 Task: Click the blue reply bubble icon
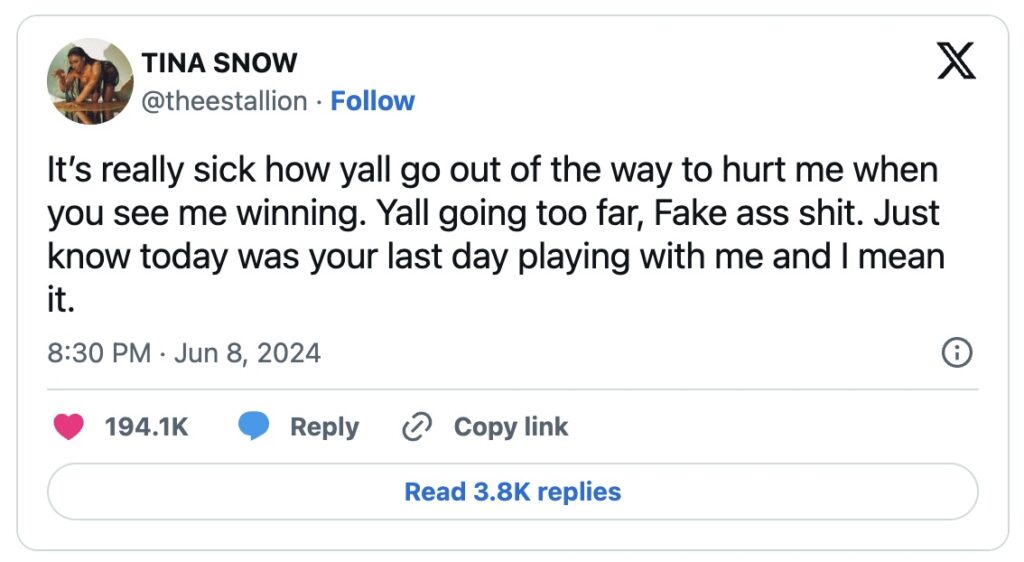tap(254, 427)
